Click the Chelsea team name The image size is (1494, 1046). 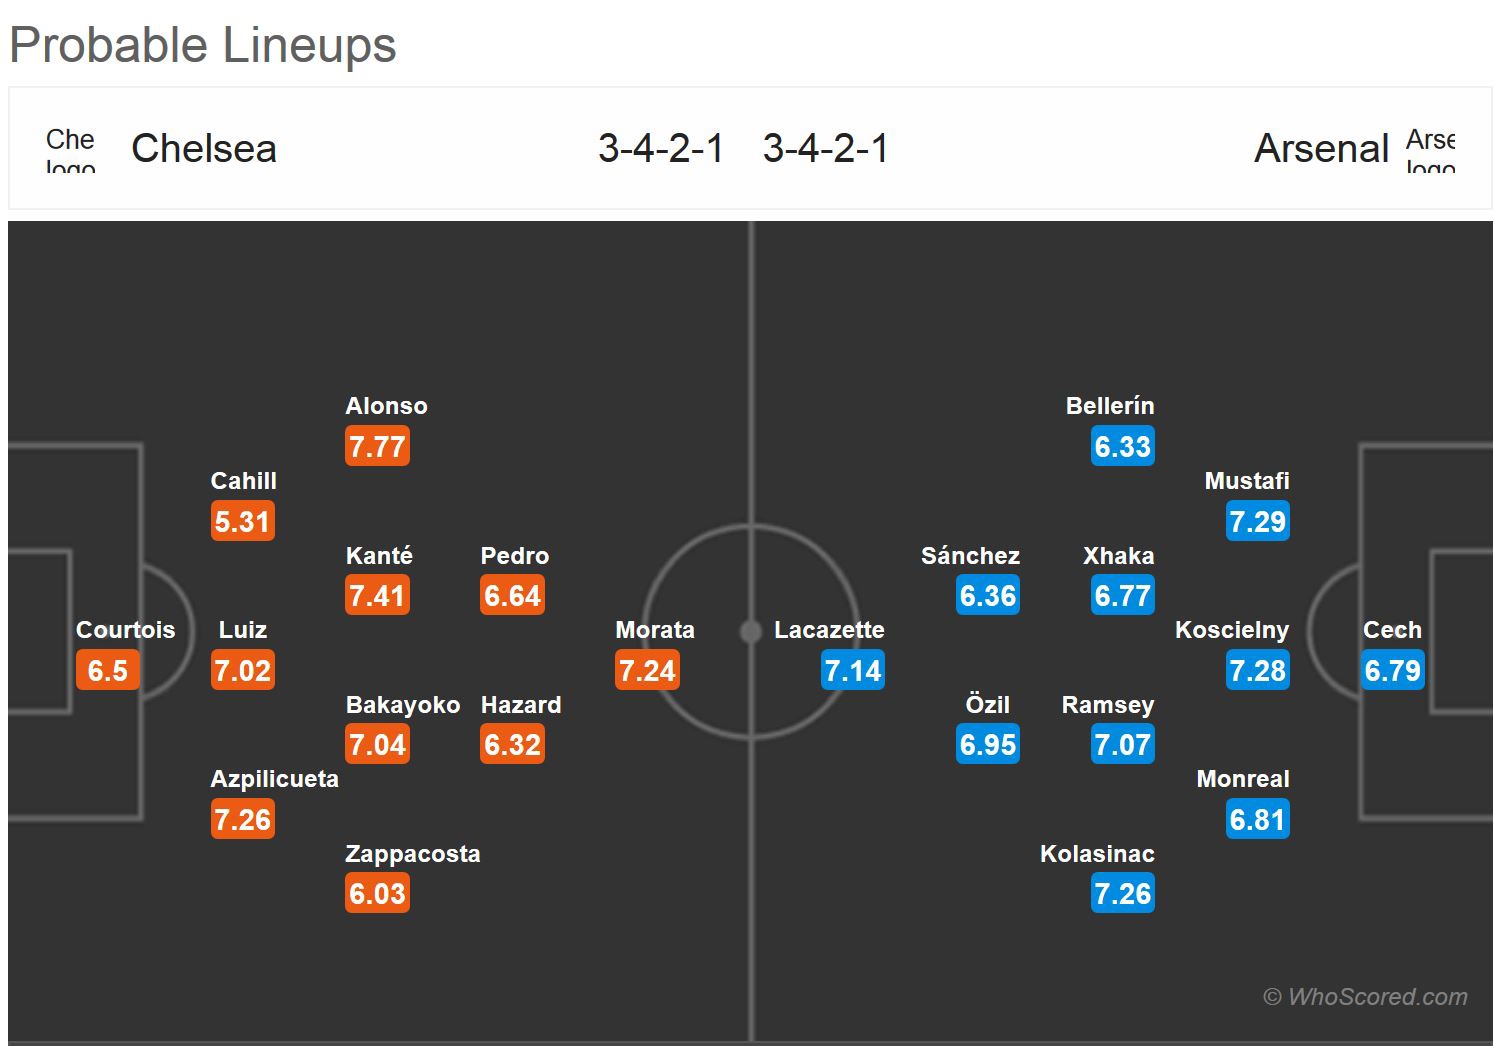[204, 149]
